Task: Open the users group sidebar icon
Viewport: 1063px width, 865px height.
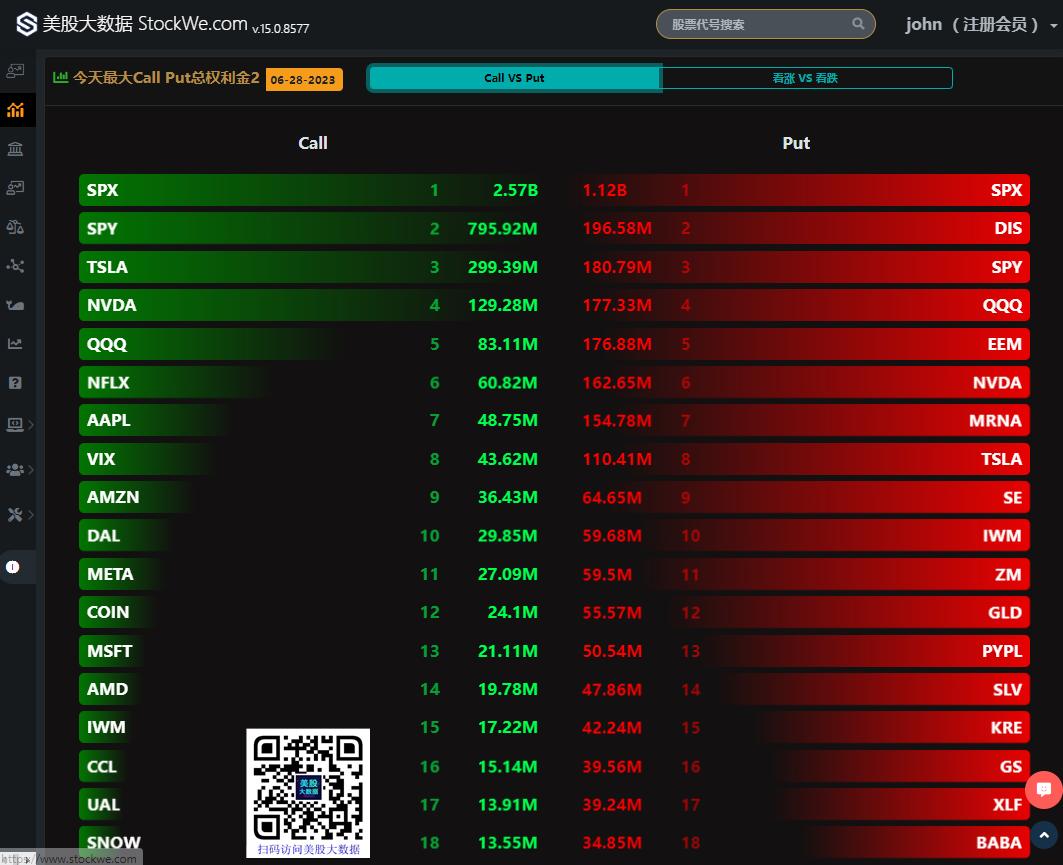Action: coord(15,469)
